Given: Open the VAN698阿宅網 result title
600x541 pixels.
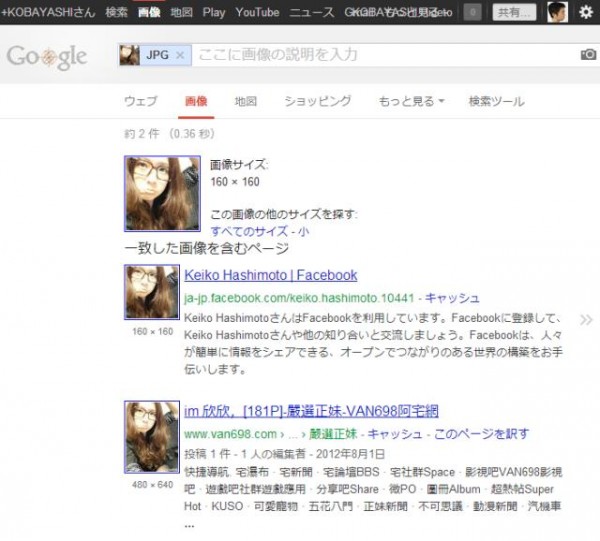Looking at the screenshot, I should click(x=311, y=411).
